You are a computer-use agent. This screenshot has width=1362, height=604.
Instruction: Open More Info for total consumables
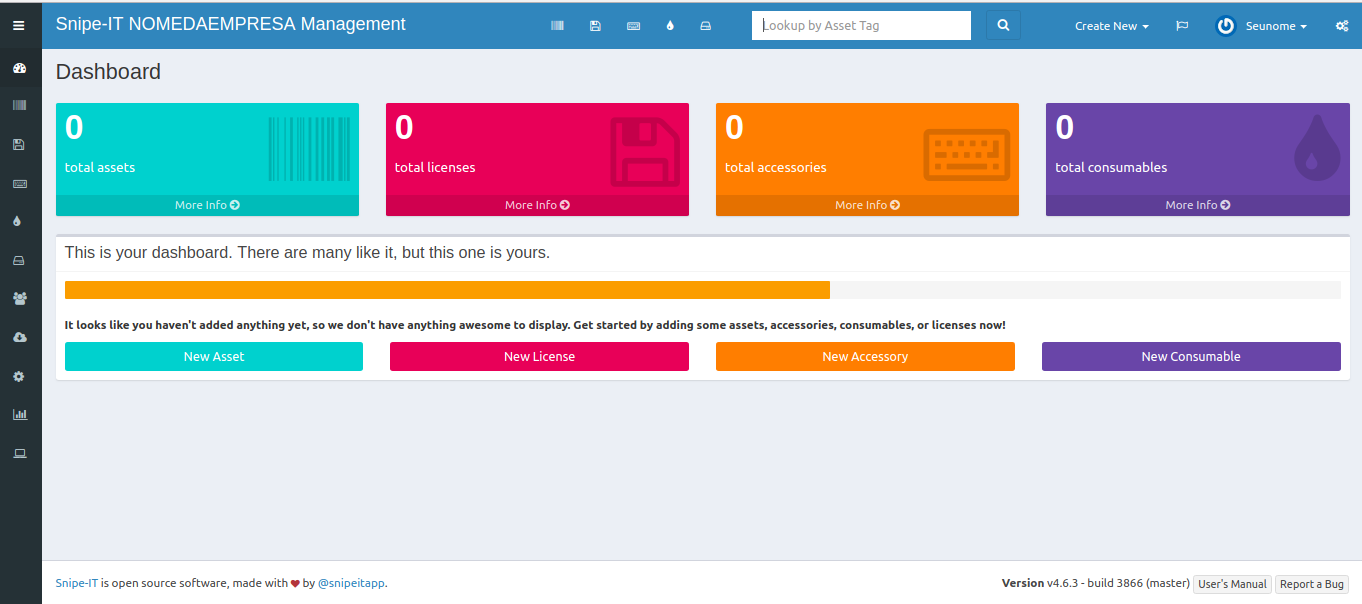1197,205
